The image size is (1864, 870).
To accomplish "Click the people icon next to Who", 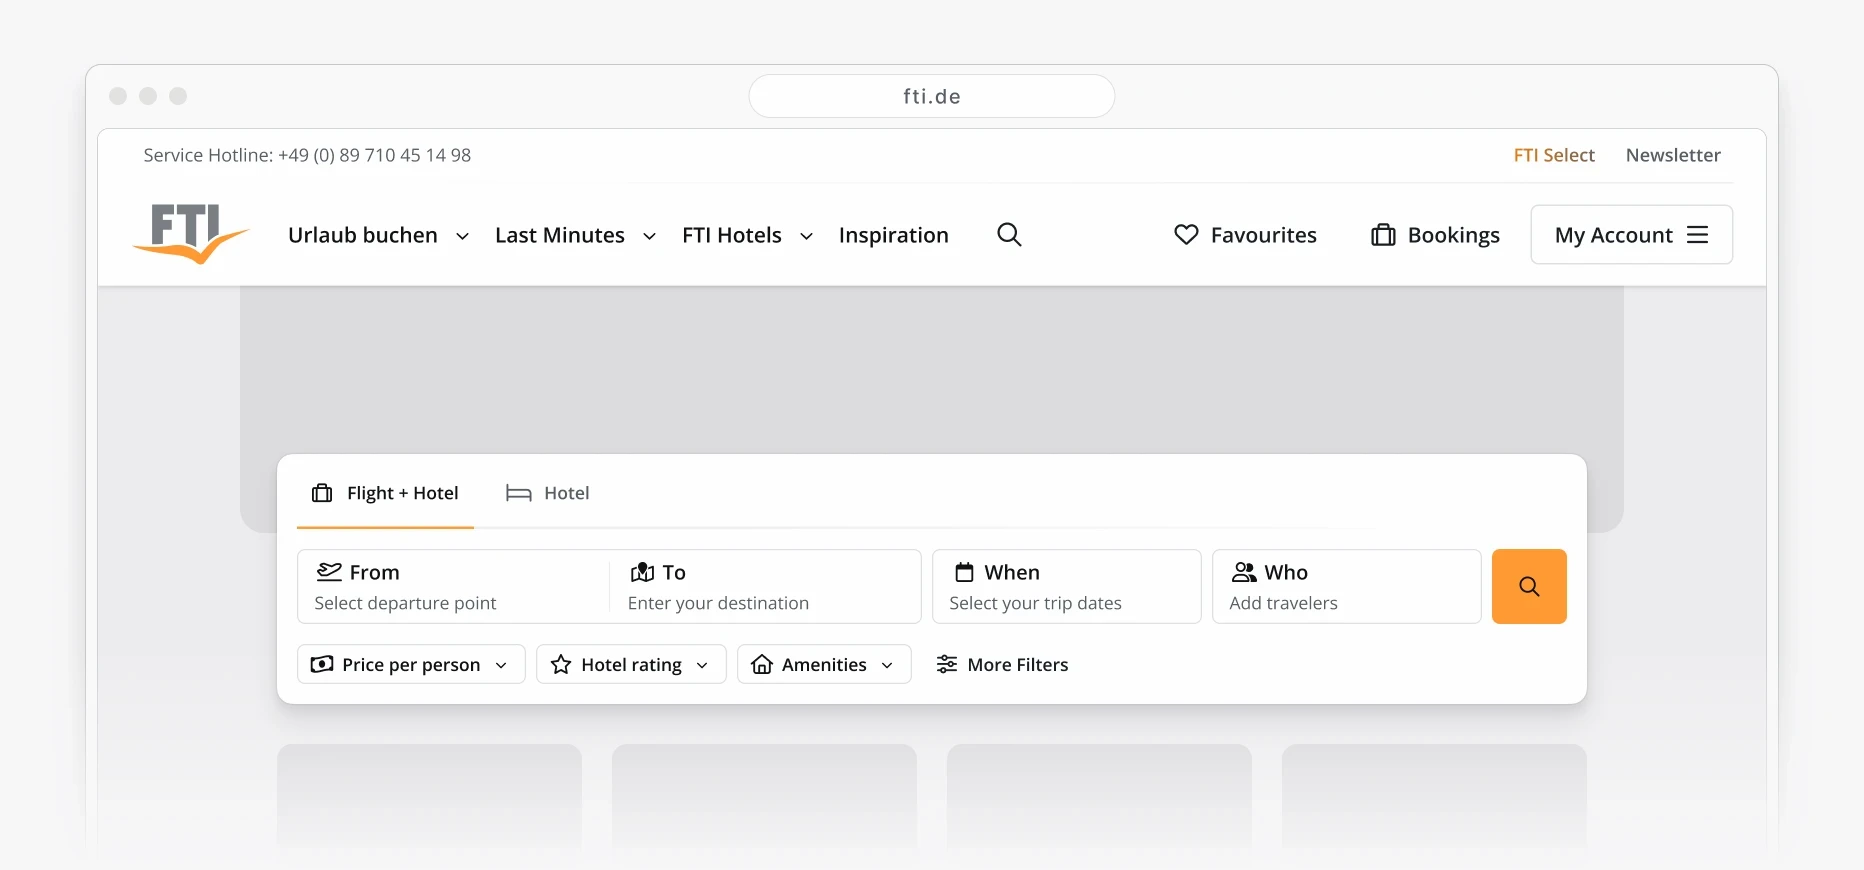I will pos(1244,572).
